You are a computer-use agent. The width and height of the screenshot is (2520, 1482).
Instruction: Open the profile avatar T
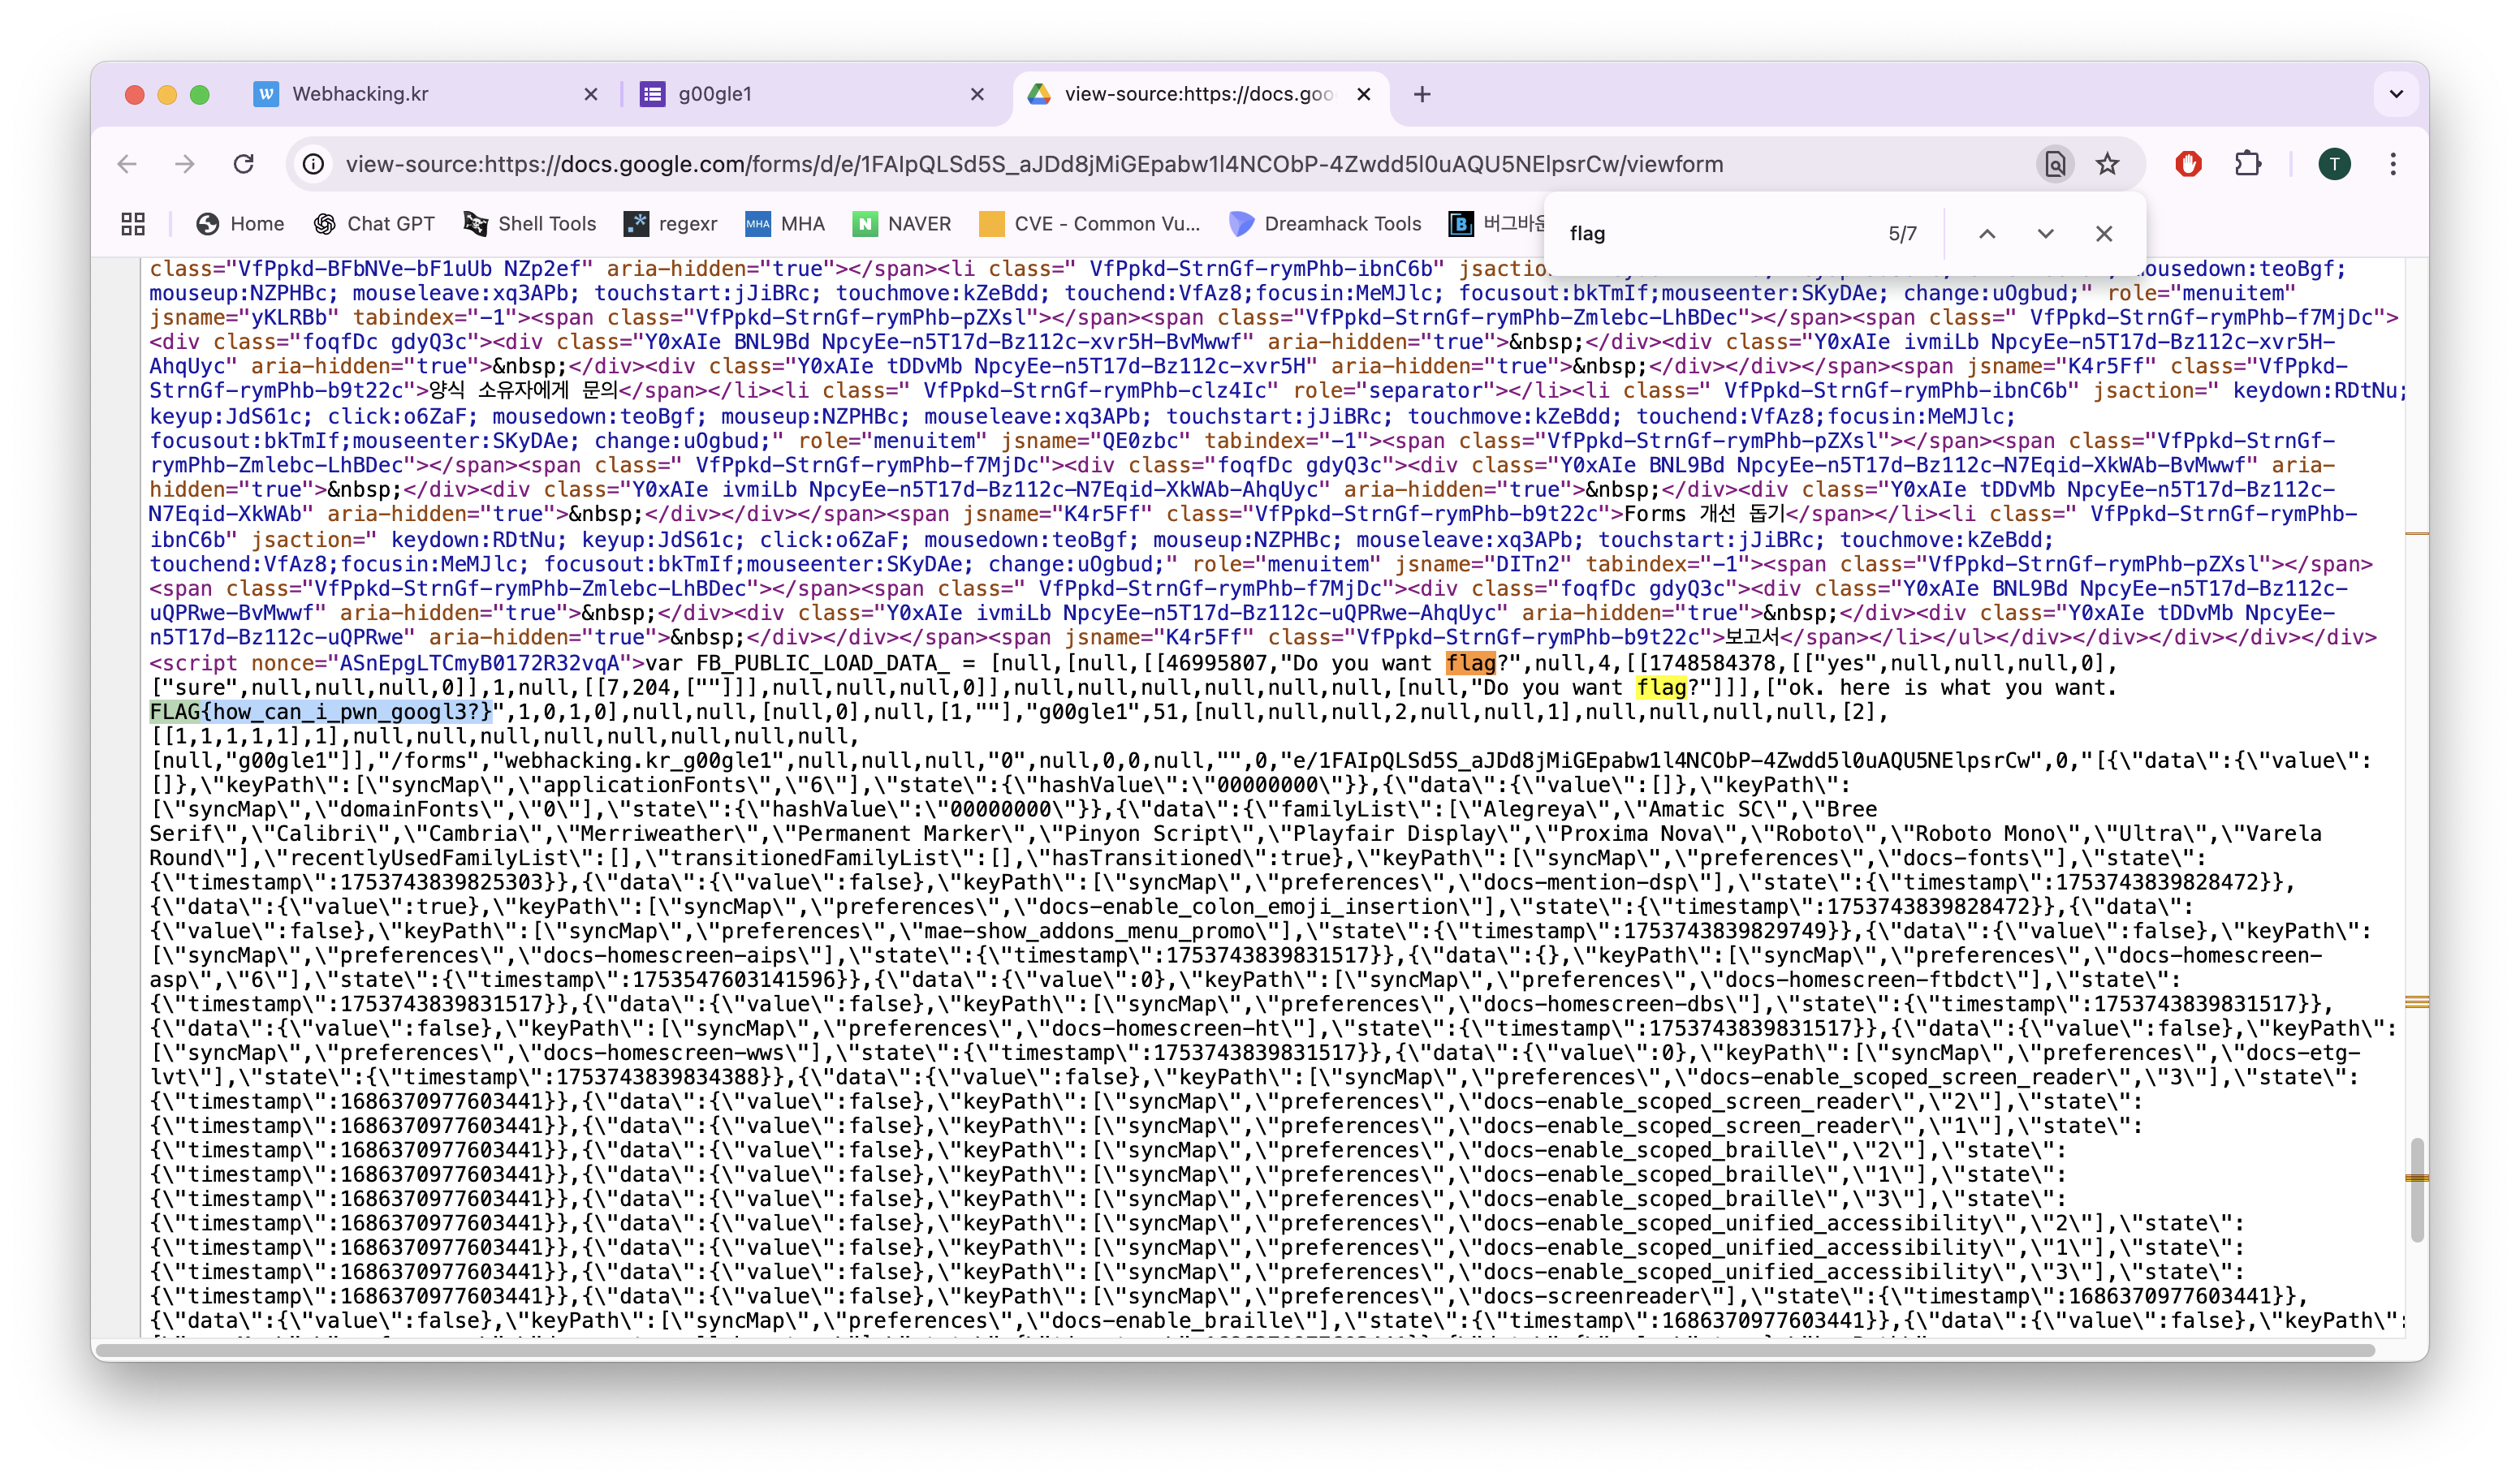(2334, 164)
